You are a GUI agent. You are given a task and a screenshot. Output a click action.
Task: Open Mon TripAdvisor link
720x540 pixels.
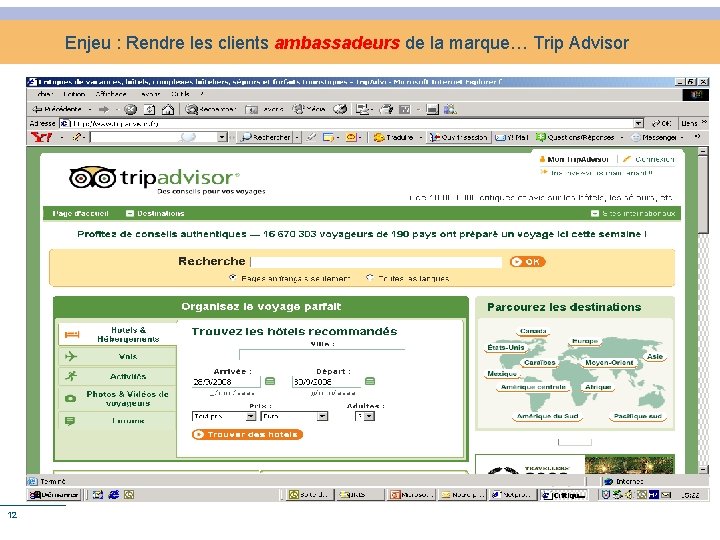coord(574,159)
